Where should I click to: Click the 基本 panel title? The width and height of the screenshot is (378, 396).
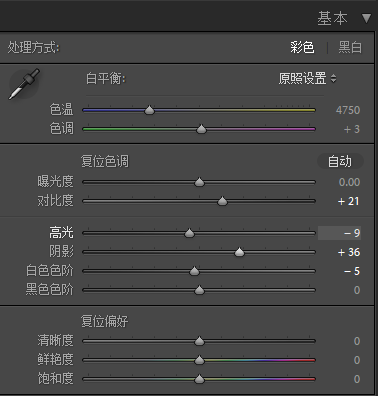point(332,18)
